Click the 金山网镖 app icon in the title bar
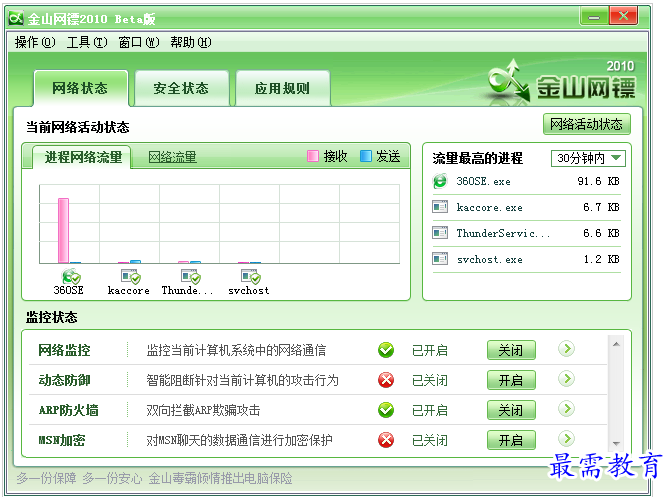The height and width of the screenshot is (497, 671). (x=16, y=18)
